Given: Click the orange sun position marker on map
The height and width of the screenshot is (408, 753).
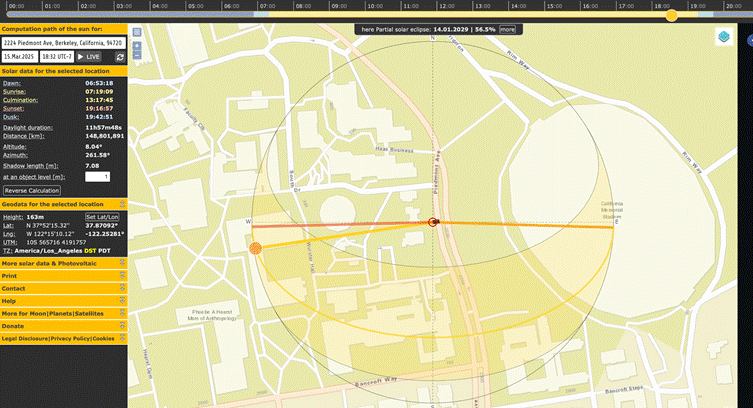Looking at the screenshot, I should 255,248.
